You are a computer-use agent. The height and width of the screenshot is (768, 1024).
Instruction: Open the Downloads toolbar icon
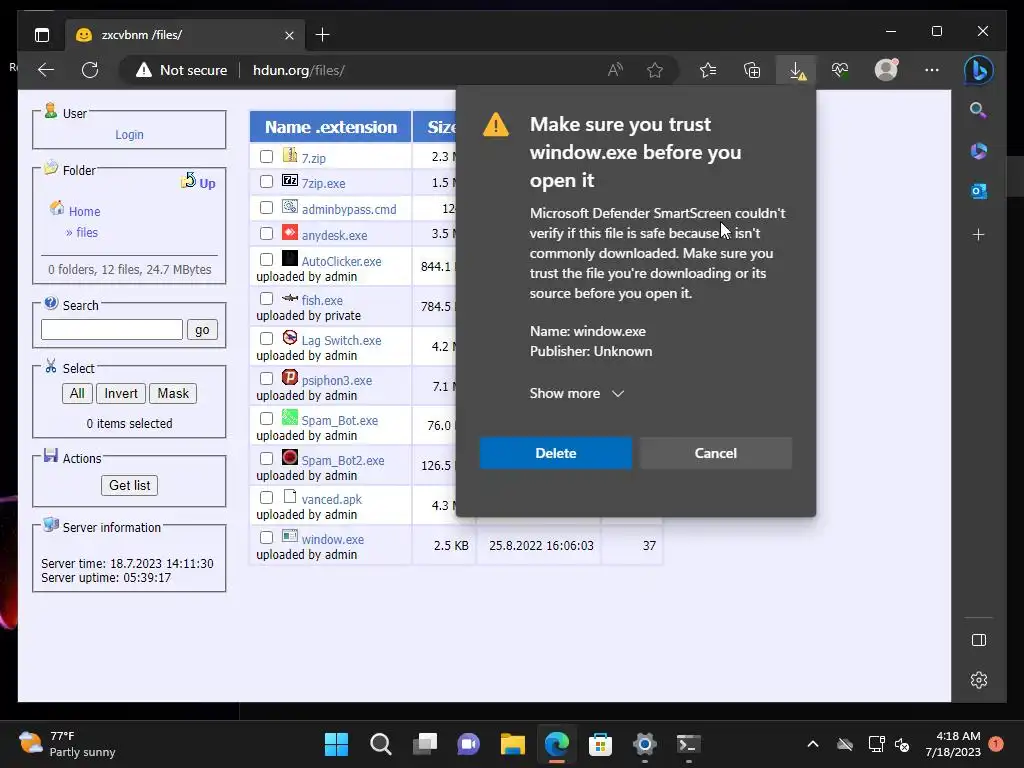pos(796,70)
